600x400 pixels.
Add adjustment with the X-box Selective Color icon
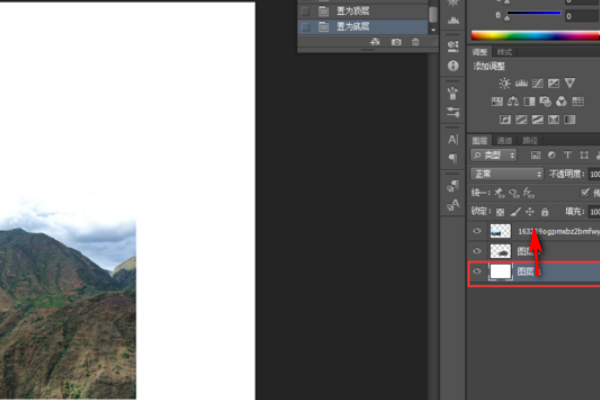(553, 120)
